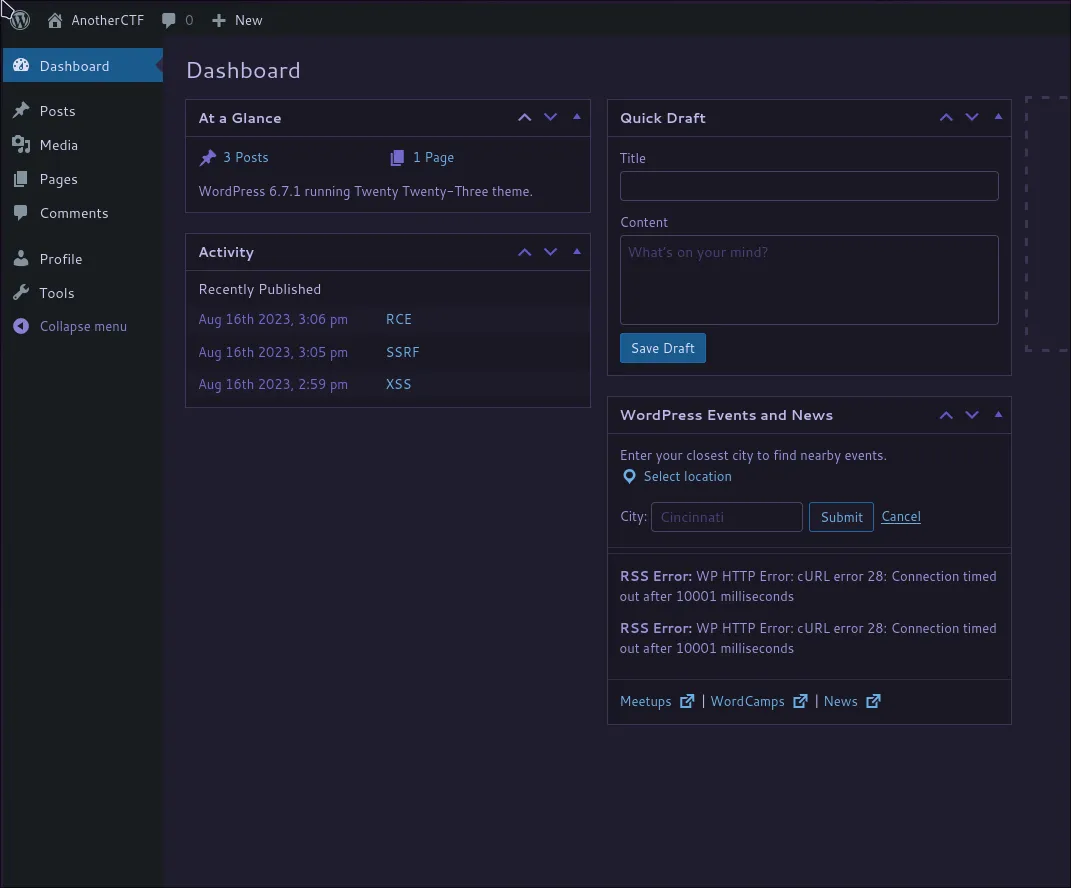Open the comments bubble in admin bar

(x=169, y=20)
